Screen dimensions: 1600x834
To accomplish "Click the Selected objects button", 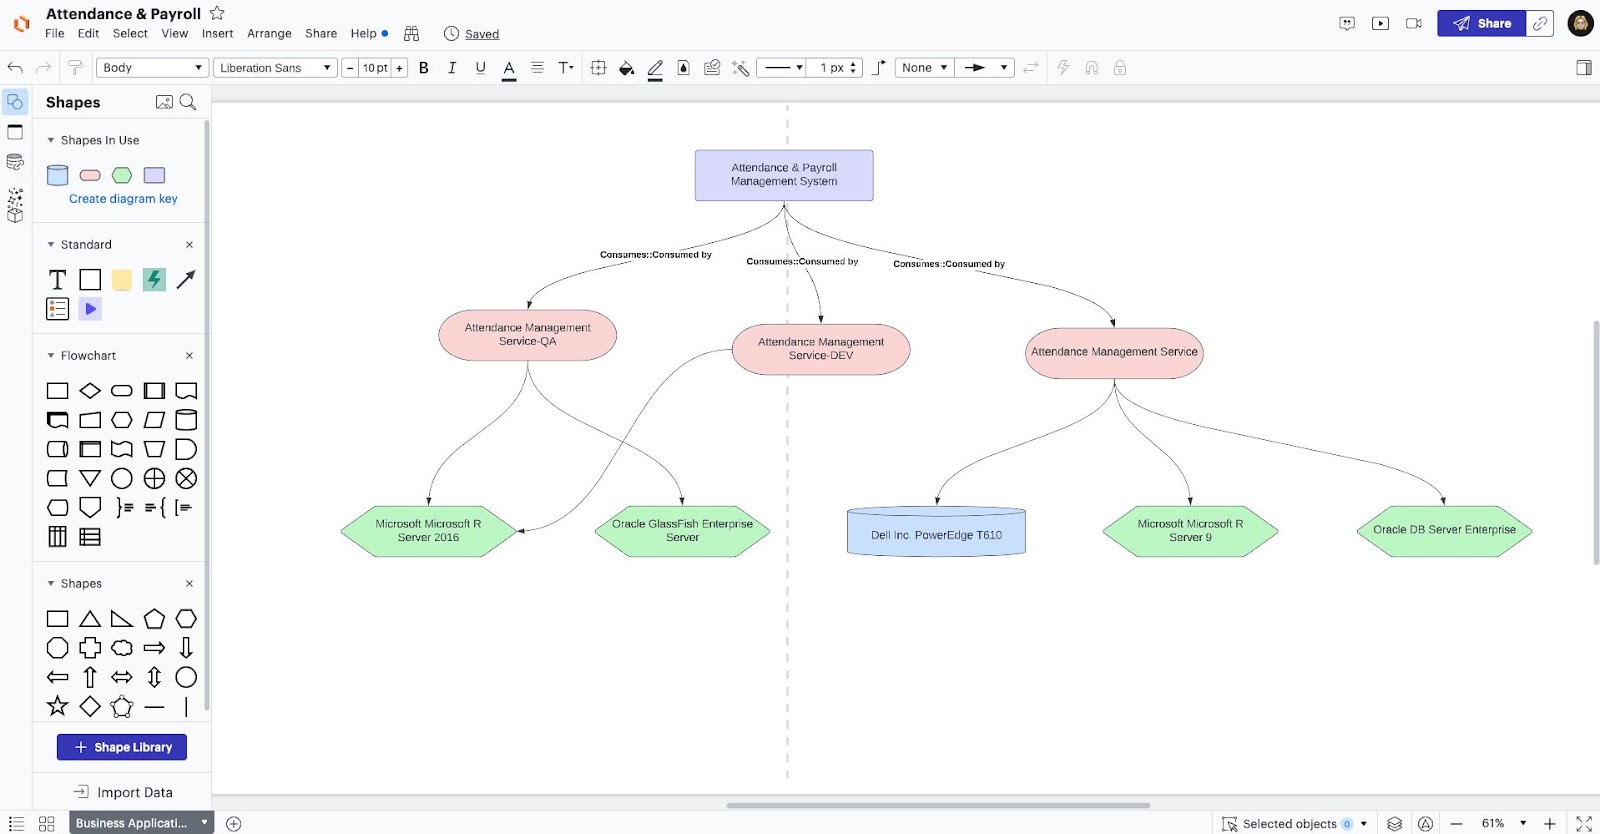I will pos(1295,824).
